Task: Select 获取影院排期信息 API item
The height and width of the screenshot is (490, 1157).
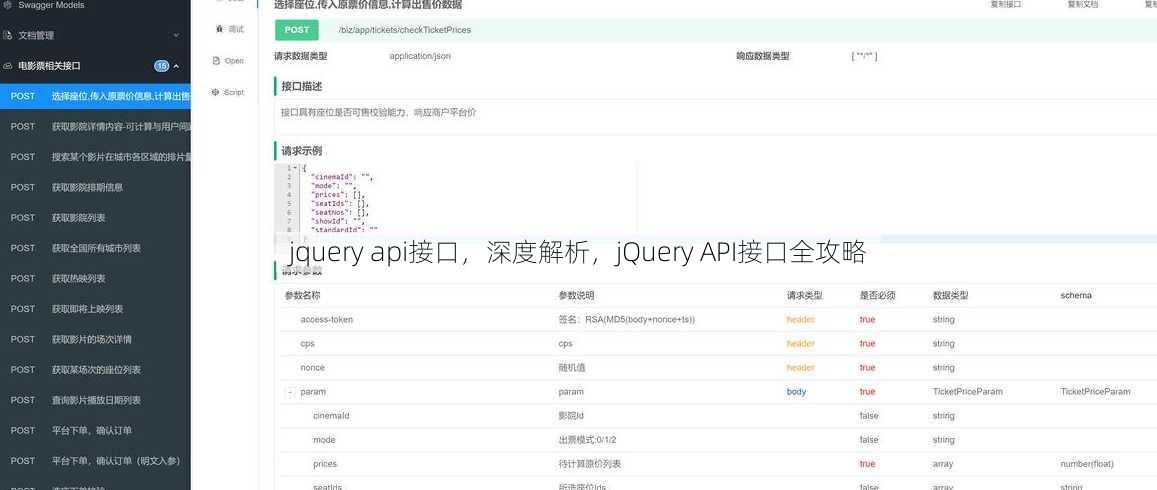Action: pyautogui.click(x=95, y=187)
